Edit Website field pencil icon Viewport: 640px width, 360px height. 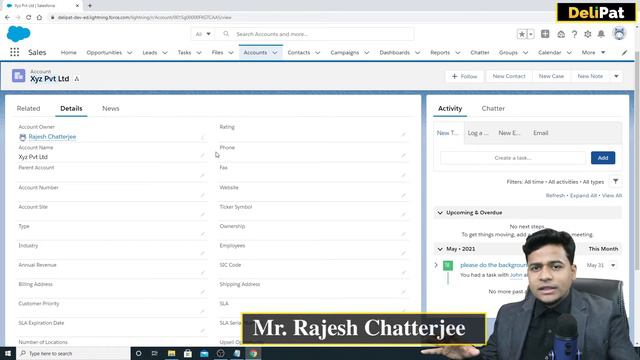tap(403, 195)
